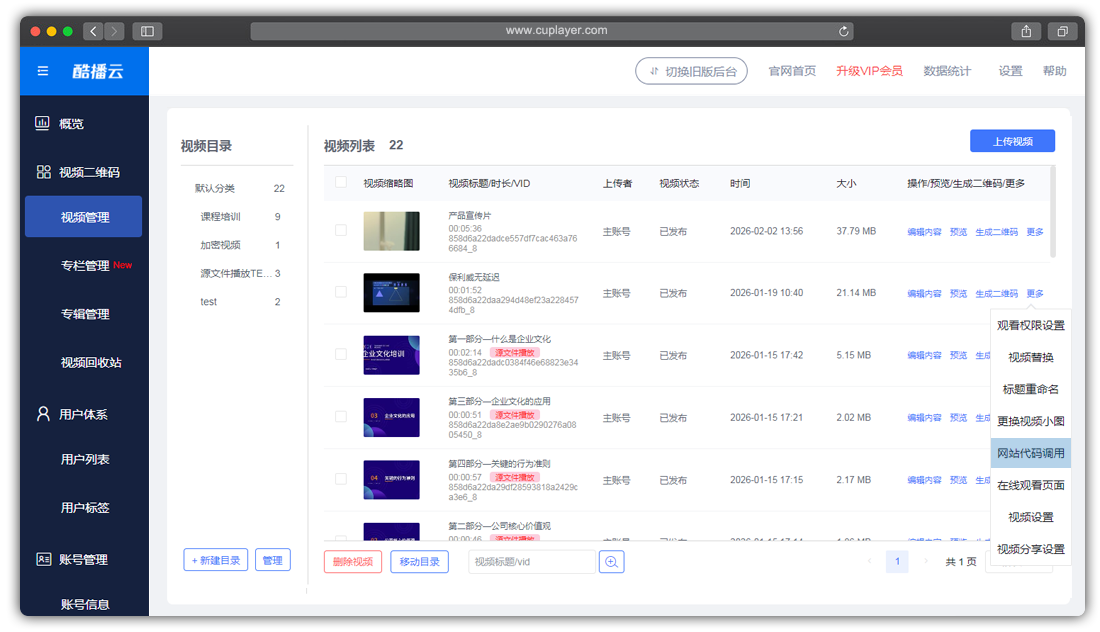This screenshot has width=1100, height=632.
Task: Click the + 新建目录 button
Action: (215, 560)
